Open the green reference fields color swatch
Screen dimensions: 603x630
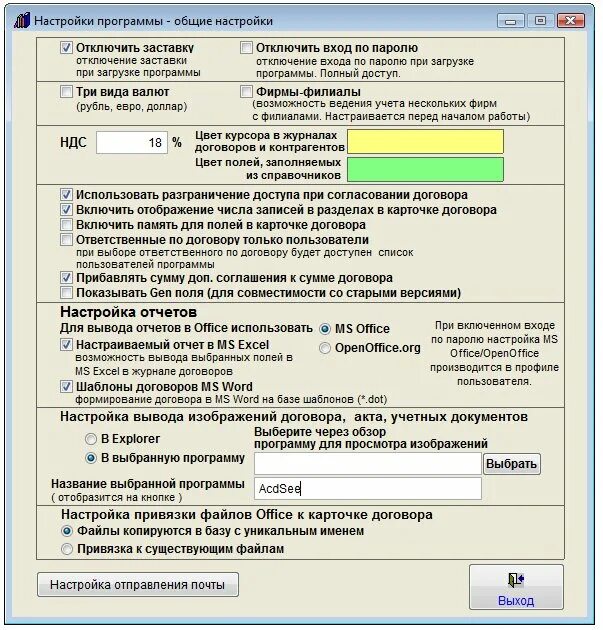click(425, 170)
